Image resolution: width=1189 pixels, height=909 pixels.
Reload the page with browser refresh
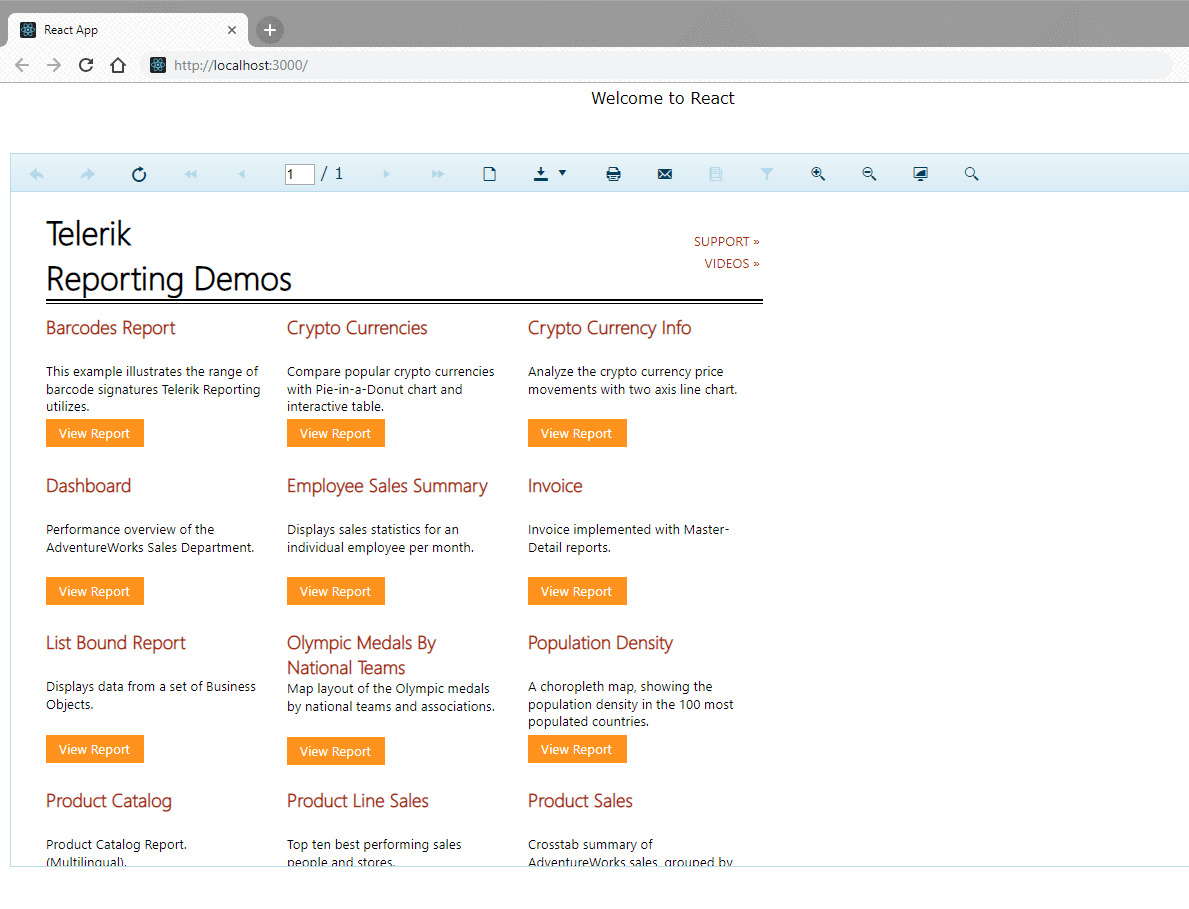tap(86, 65)
